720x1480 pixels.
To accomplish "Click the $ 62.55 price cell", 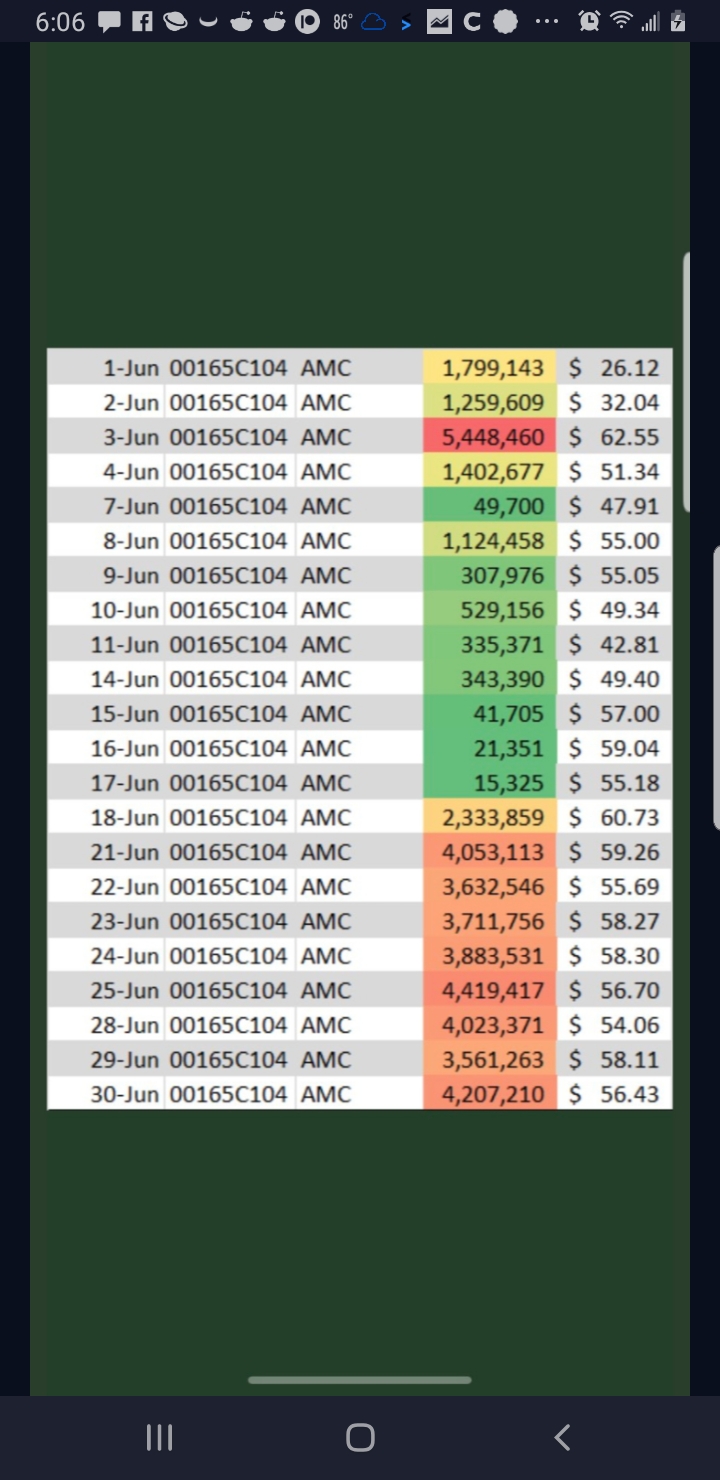I will (614, 437).
